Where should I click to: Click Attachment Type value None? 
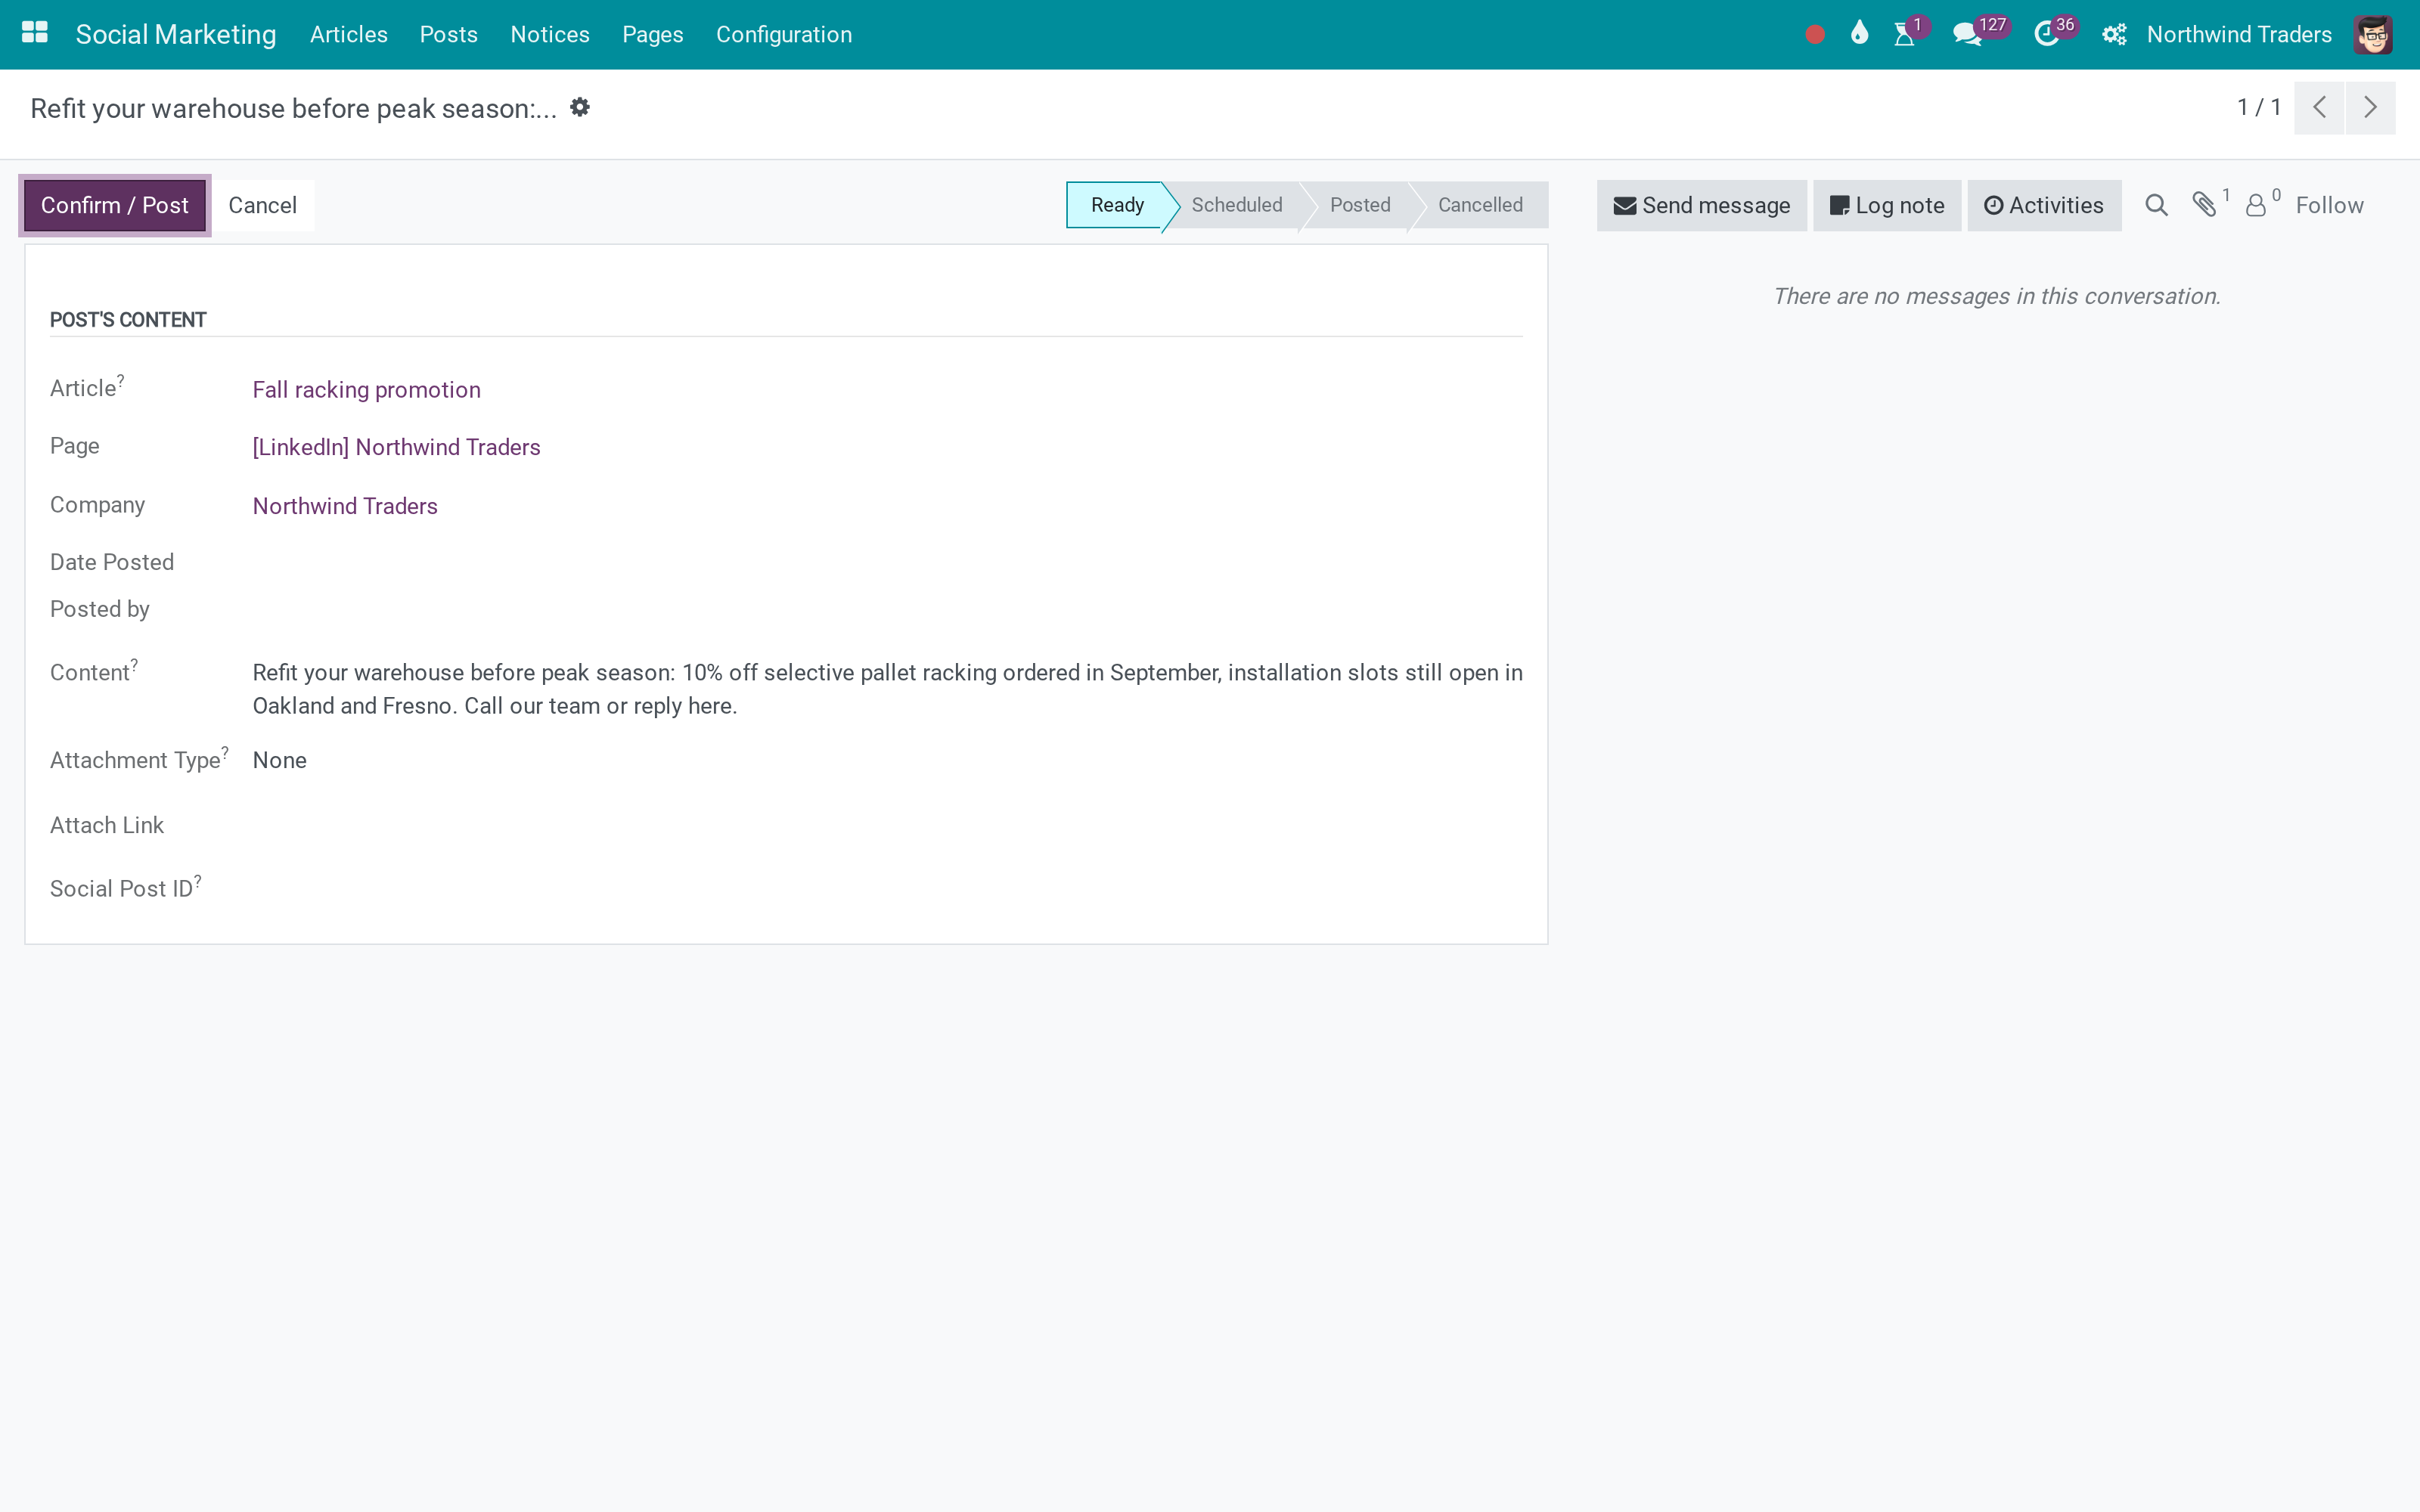(279, 760)
